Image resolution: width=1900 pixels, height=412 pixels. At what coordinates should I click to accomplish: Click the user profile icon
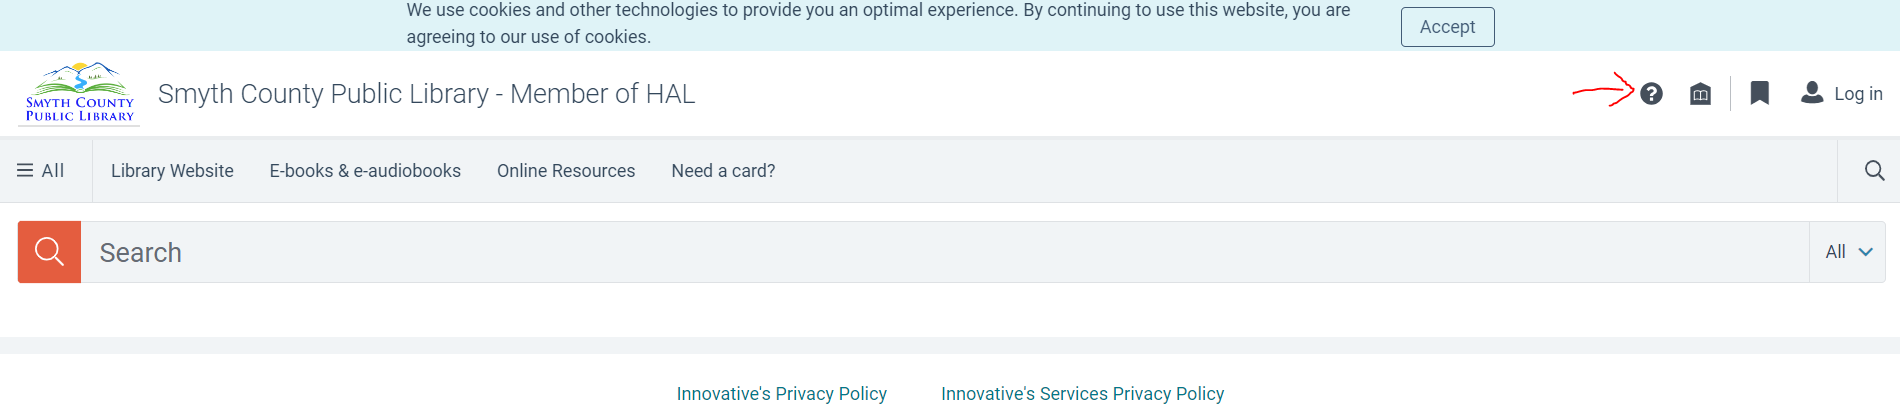click(x=1811, y=93)
